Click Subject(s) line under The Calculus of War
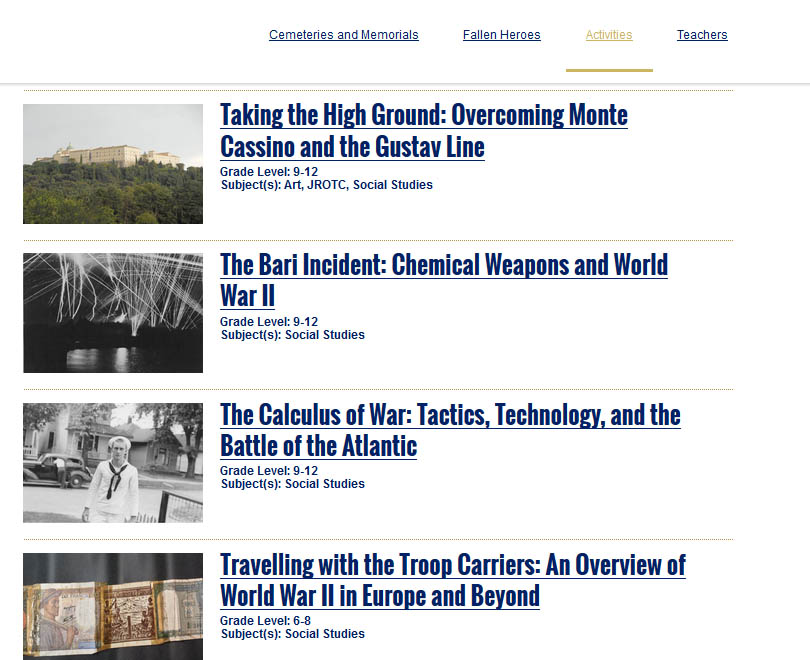Image resolution: width=810 pixels, height=660 pixels. tap(292, 484)
